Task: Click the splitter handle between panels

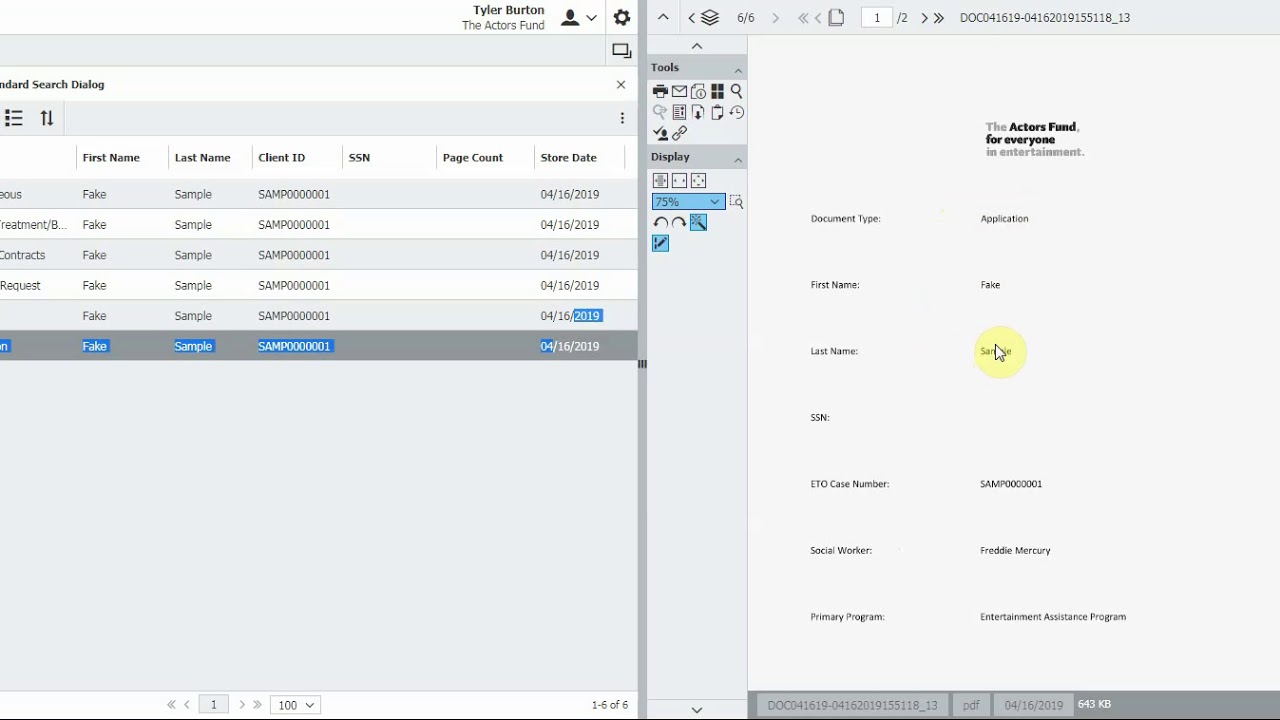Action: (x=642, y=364)
